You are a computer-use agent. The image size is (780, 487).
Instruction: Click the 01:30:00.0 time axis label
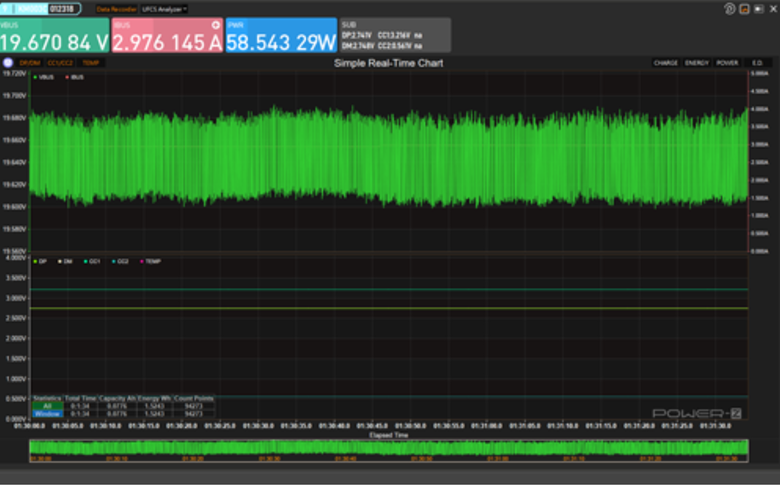click(x=29, y=426)
